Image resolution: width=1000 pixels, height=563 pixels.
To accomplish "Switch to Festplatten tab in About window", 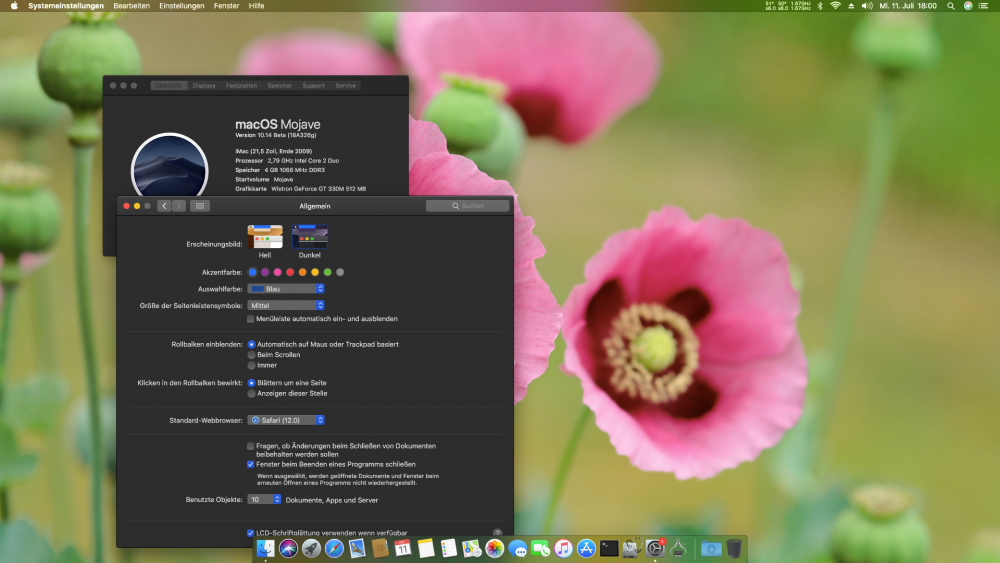I will (241, 85).
